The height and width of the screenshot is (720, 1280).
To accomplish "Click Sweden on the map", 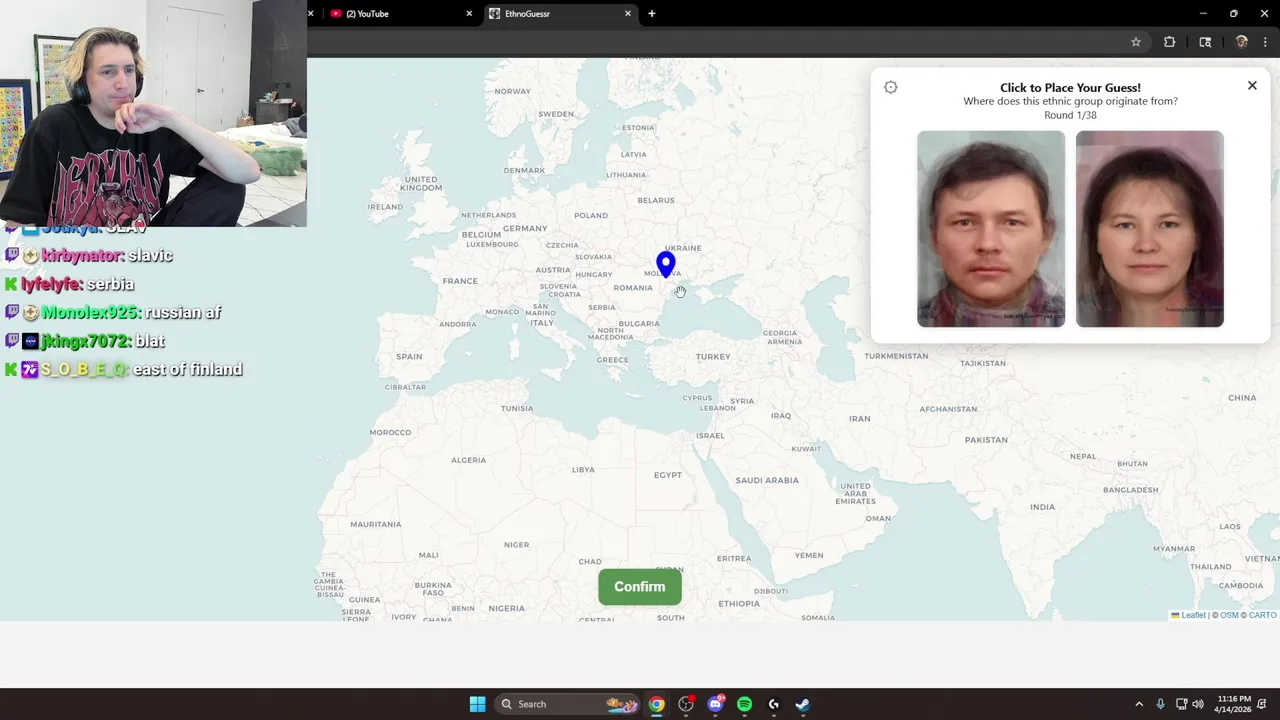I will tap(556, 114).
